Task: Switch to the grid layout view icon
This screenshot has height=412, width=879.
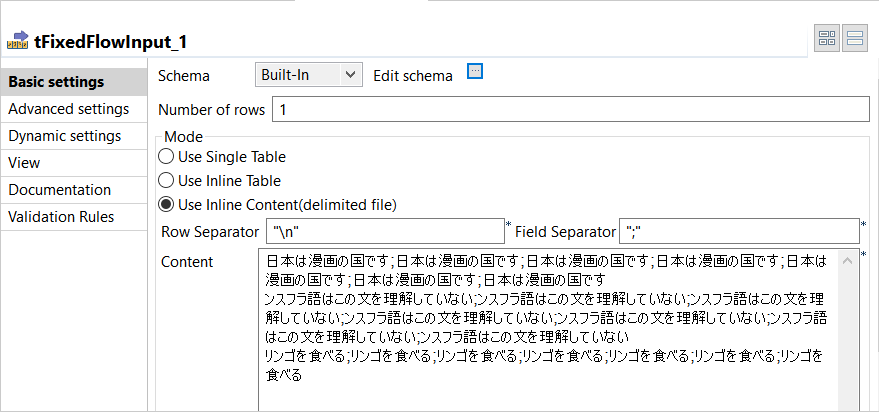Action: (x=827, y=39)
